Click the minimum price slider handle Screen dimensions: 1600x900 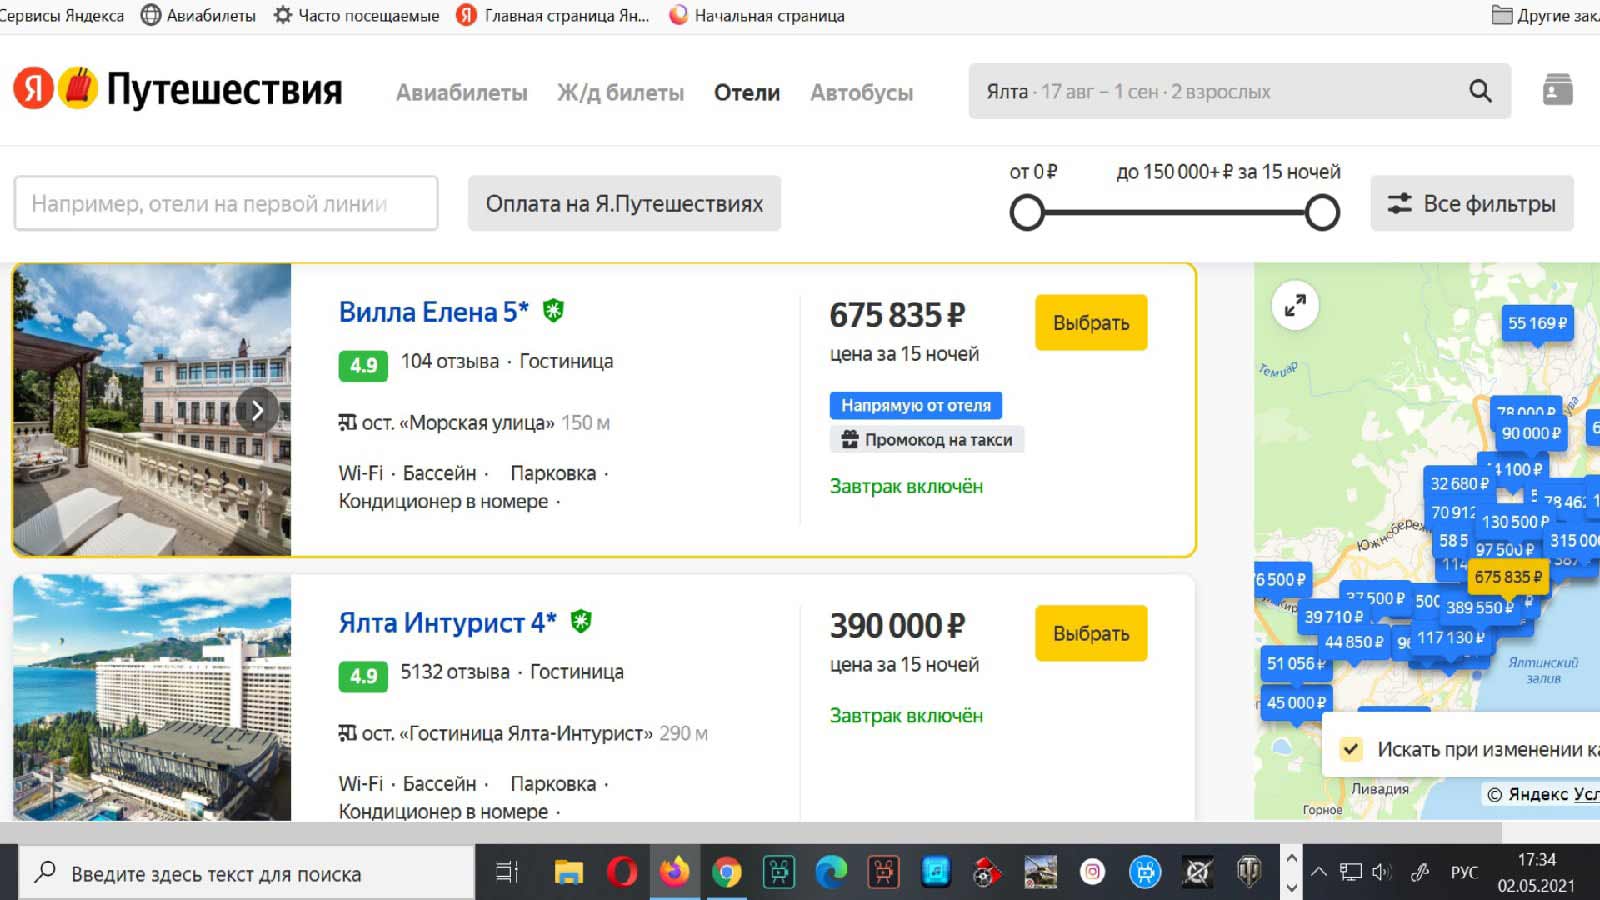click(1027, 212)
